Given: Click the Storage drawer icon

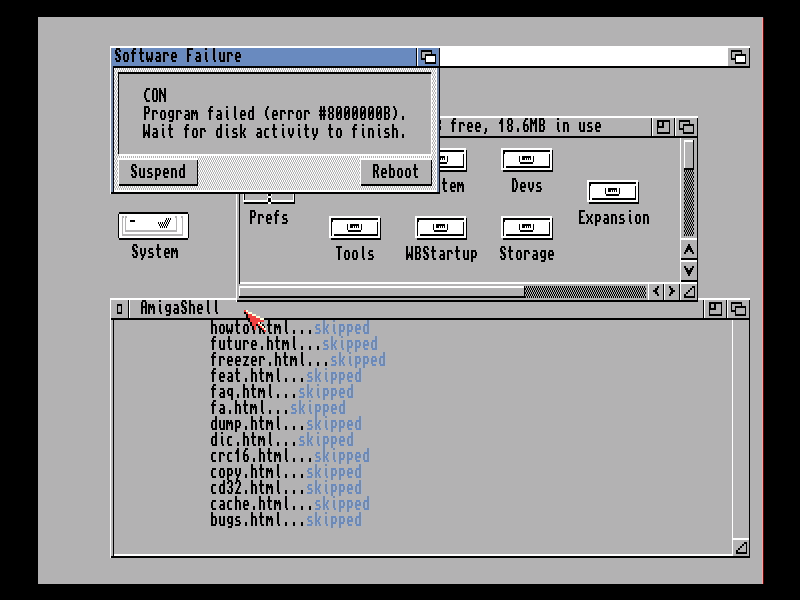Looking at the screenshot, I should (x=526, y=228).
